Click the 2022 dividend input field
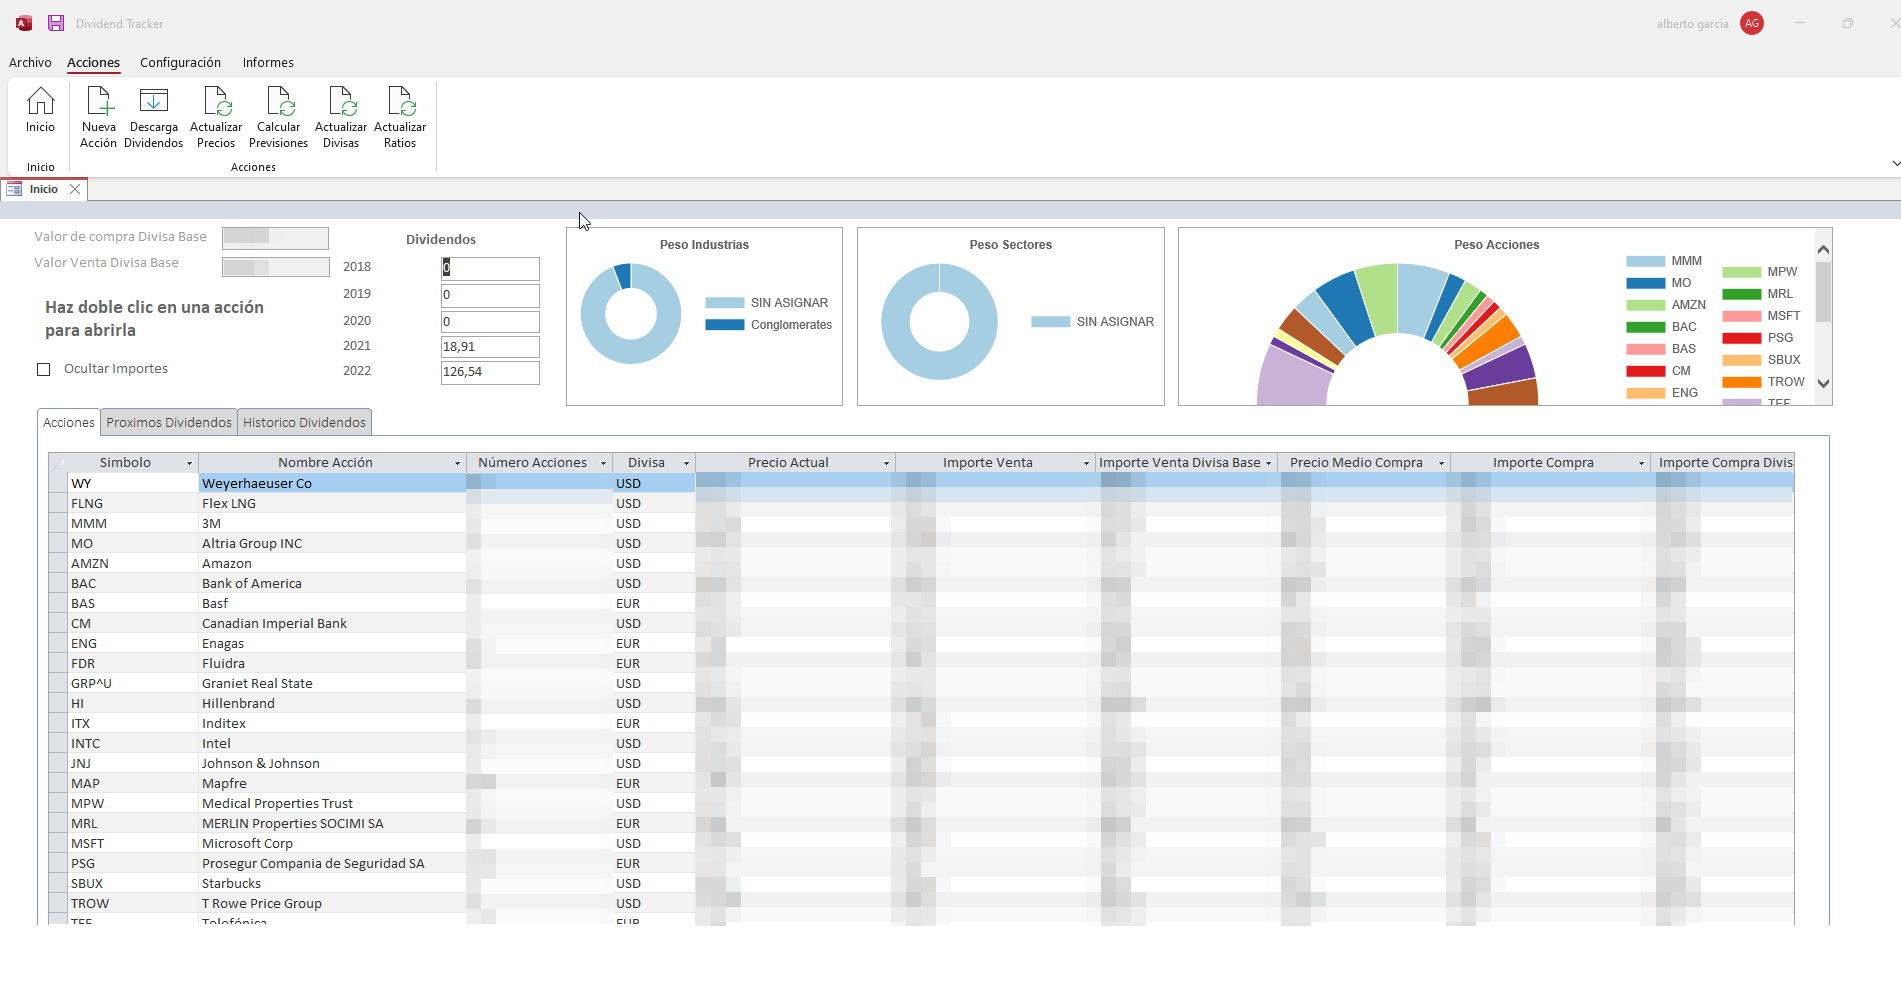Viewport: 1901px width, 987px height. coord(490,372)
